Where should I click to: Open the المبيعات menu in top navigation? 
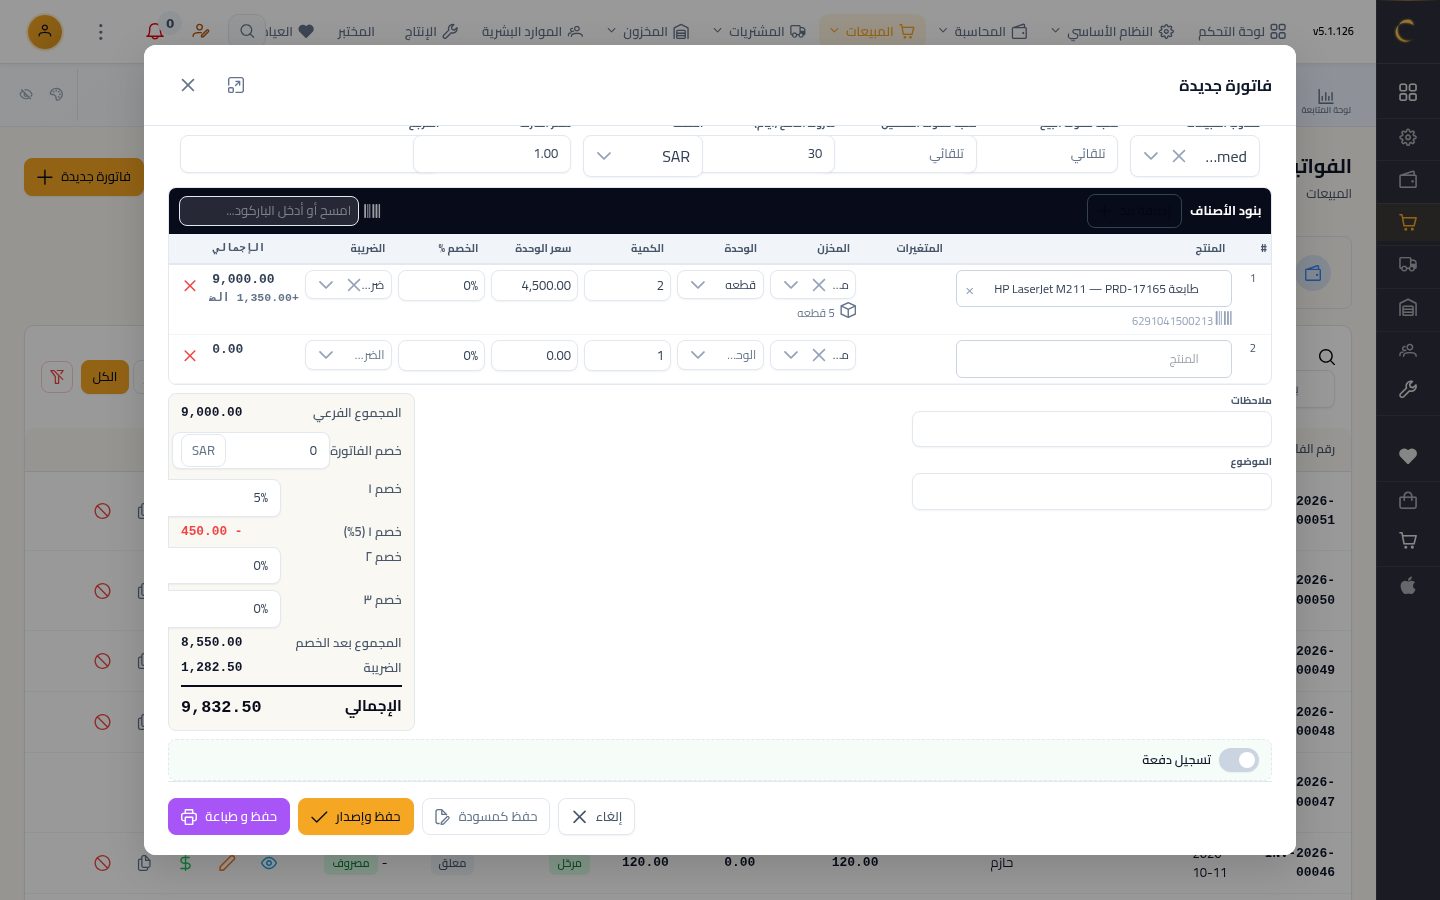tap(872, 32)
